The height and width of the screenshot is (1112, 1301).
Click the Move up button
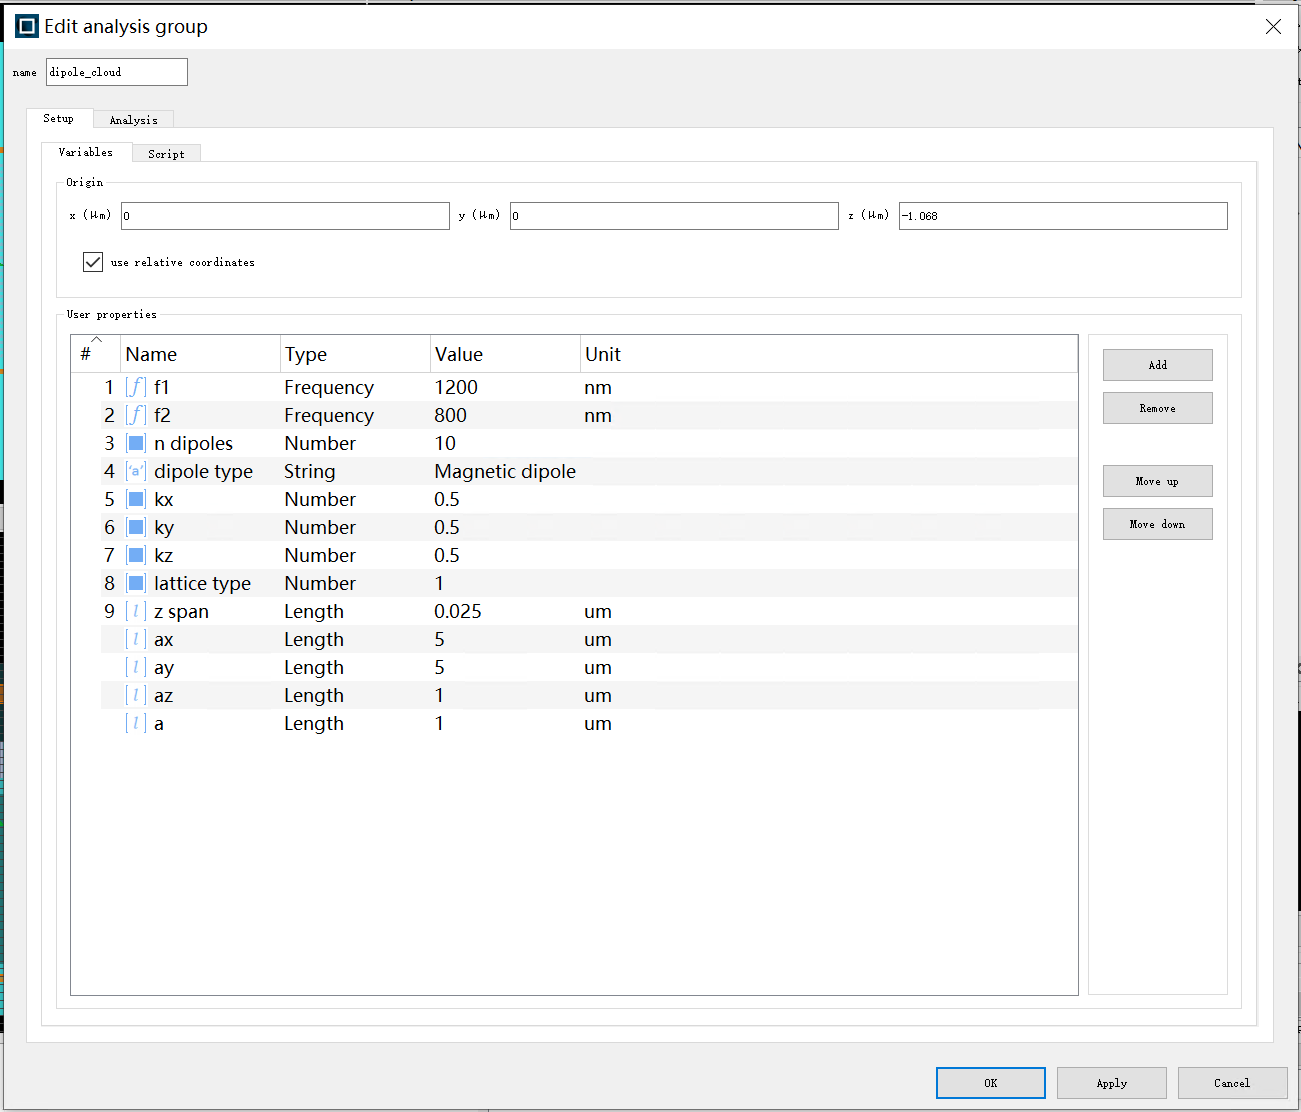pos(1157,481)
